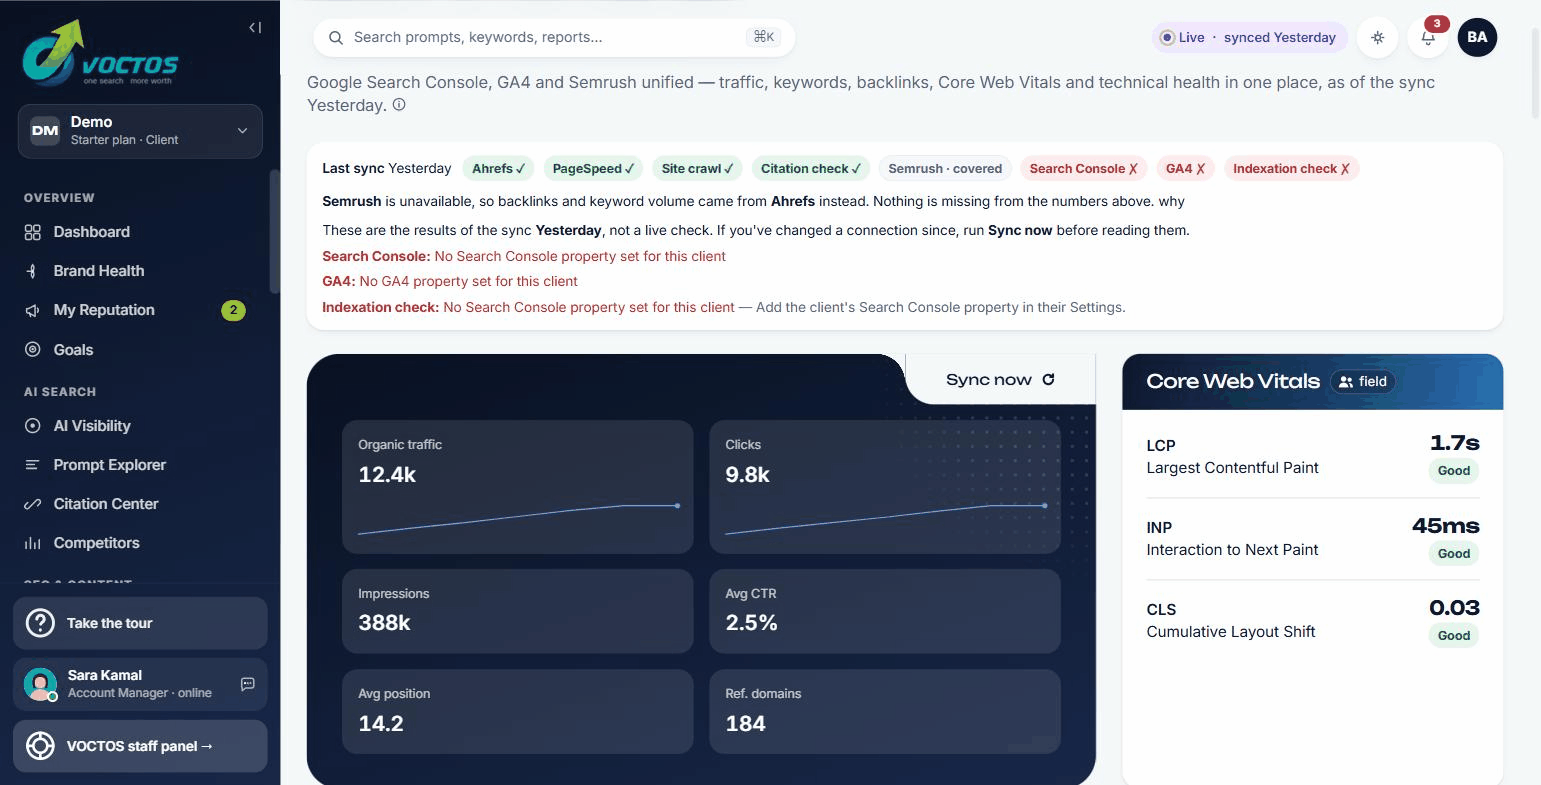Click the Citation Center link icon
Screen dimensions: 1541x785
coord(33,504)
